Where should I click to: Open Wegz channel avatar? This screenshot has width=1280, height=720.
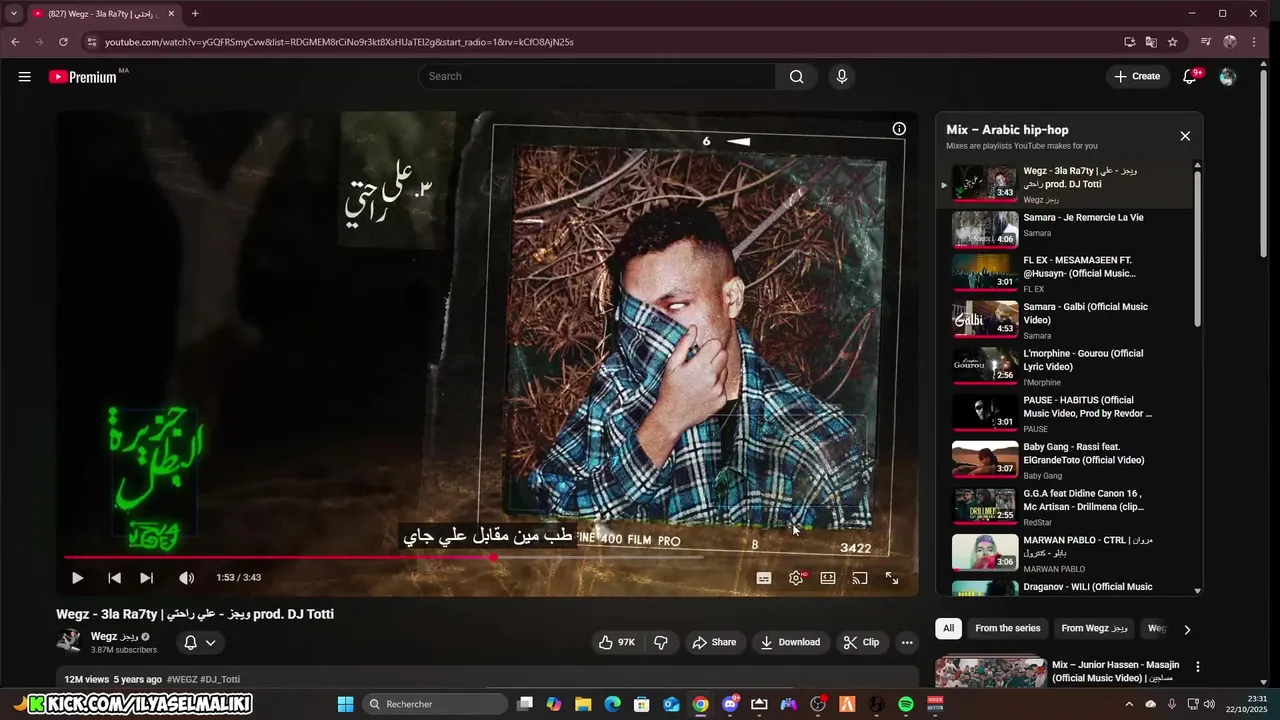(69, 641)
